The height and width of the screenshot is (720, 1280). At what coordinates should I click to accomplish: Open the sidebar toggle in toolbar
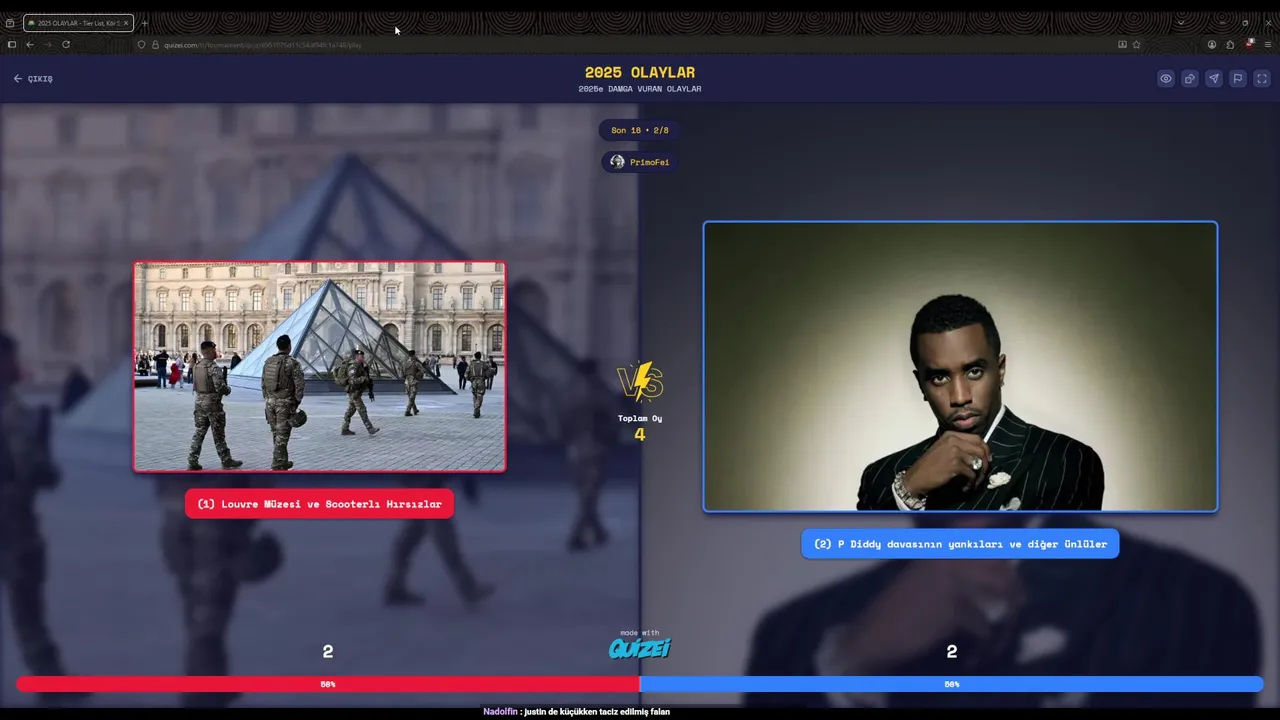pos(12,44)
